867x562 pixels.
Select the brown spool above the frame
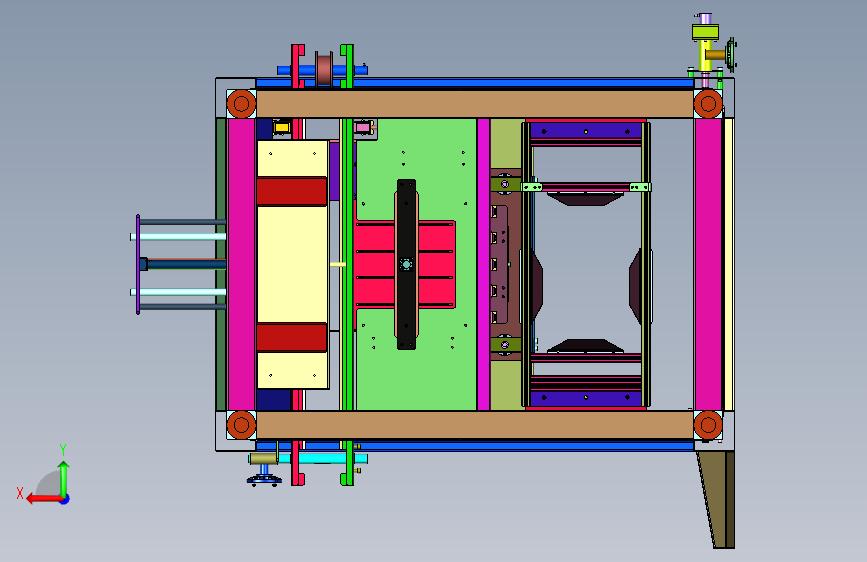(x=324, y=69)
